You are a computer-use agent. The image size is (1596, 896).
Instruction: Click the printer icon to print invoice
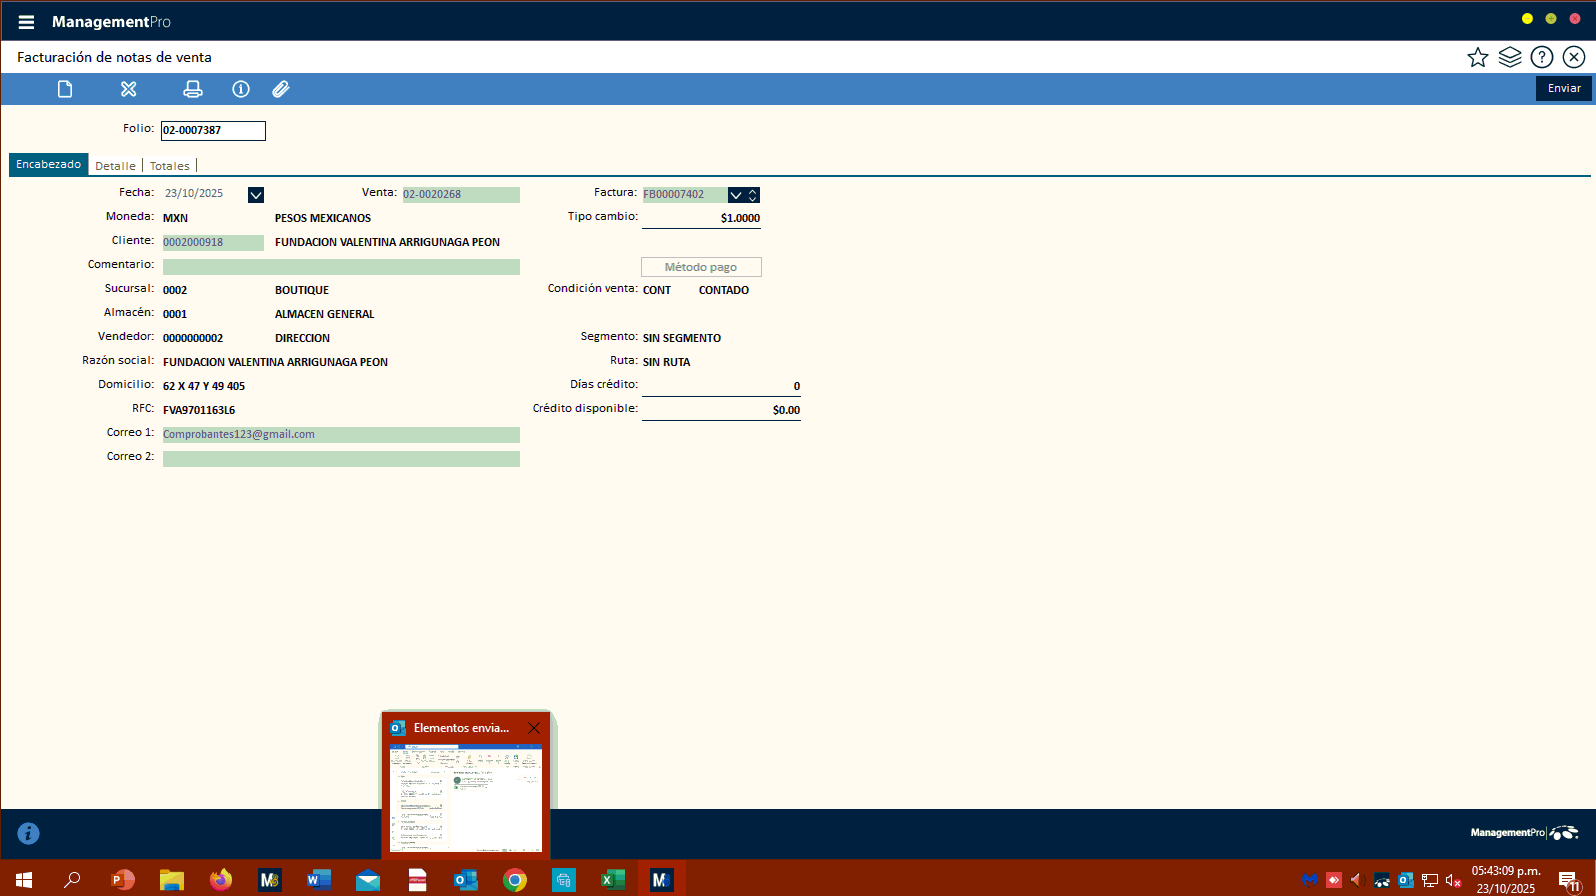click(x=193, y=89)
